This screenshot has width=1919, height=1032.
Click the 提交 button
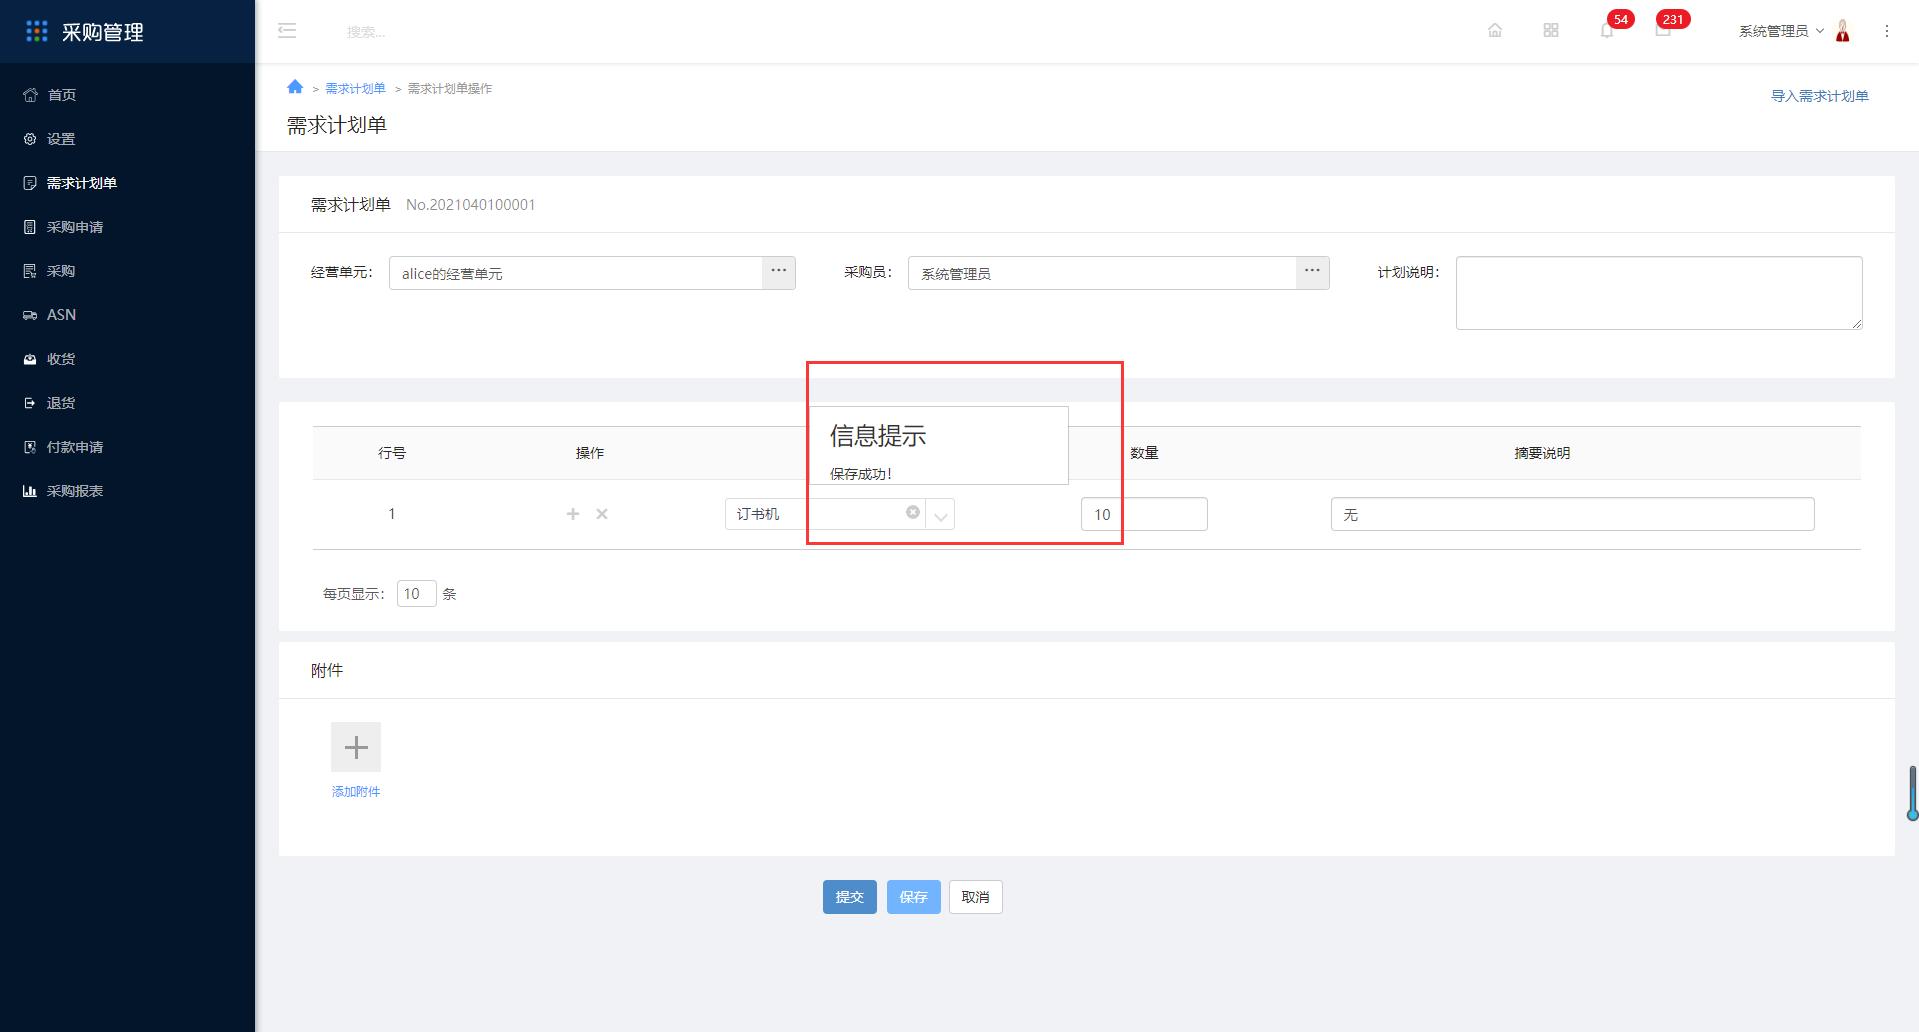point(850,897)
